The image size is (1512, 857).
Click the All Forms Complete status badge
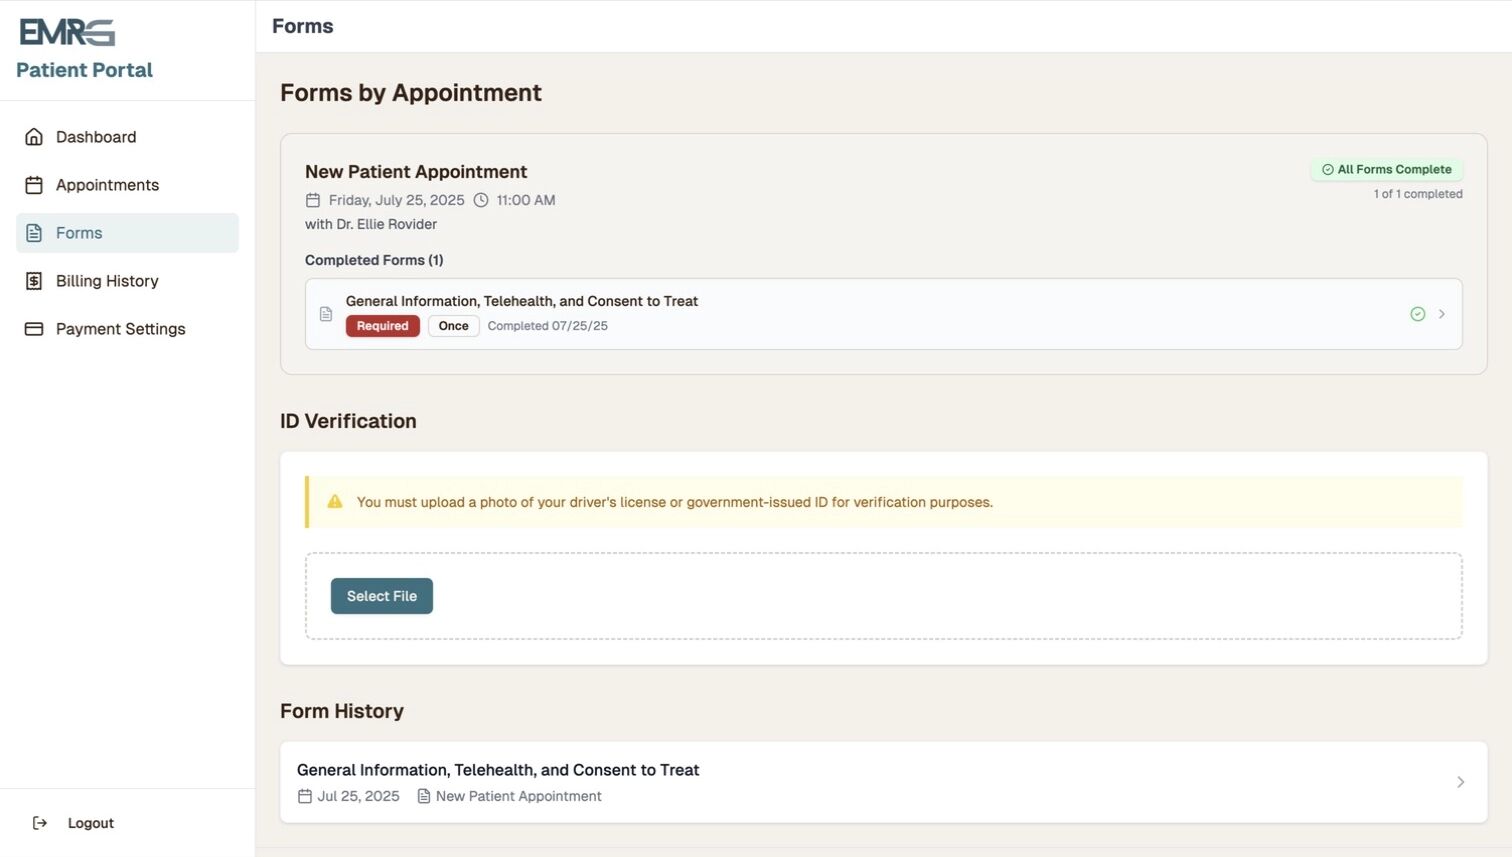pyautogui.click(x=1387, y=170)
